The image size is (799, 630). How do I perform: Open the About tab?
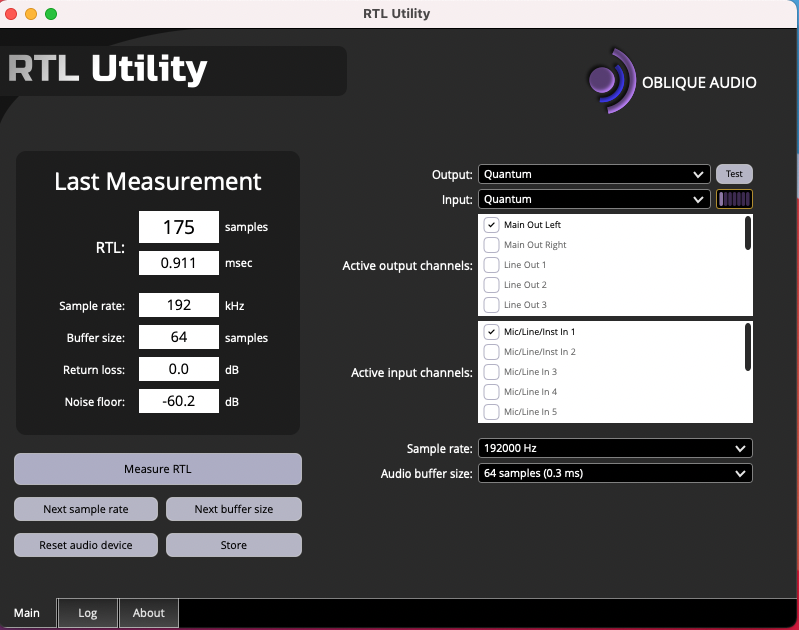click(149, 613)
